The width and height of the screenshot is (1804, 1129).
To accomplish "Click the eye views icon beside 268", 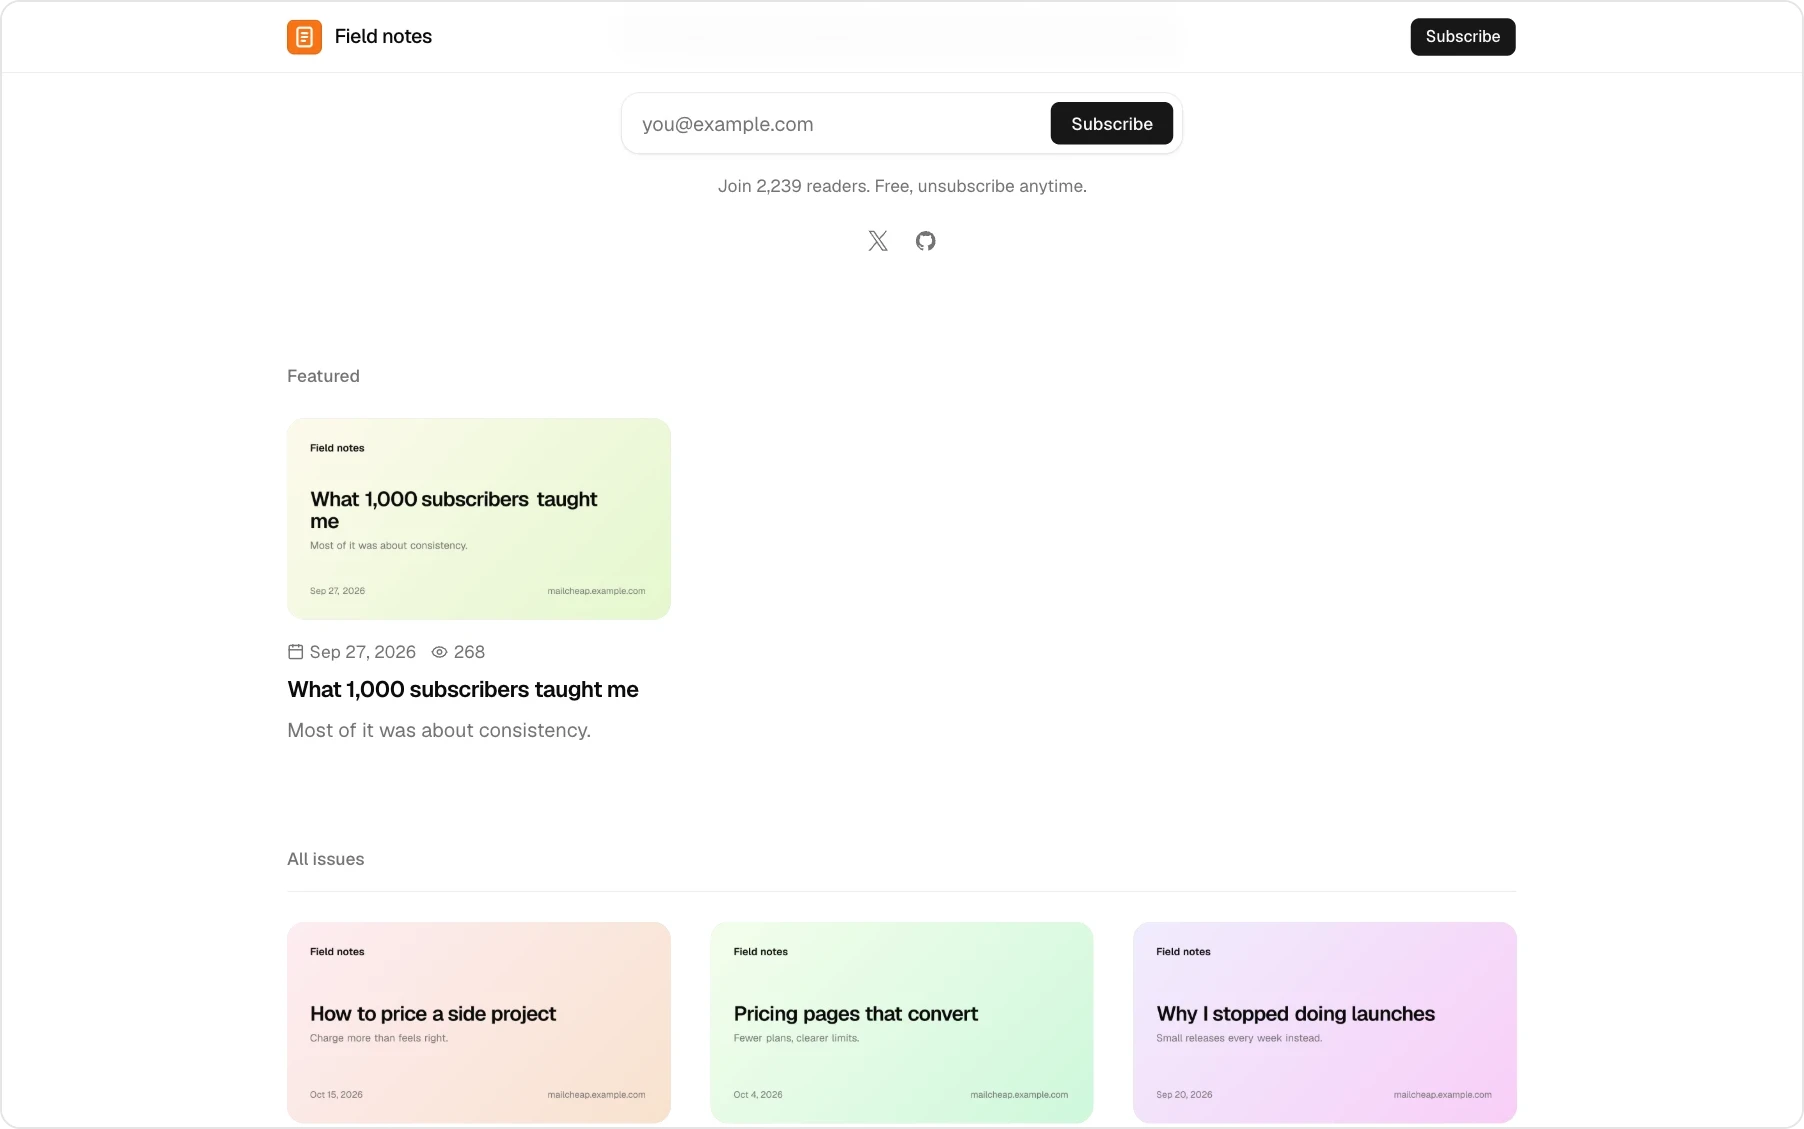I will [x=439, y=652].
